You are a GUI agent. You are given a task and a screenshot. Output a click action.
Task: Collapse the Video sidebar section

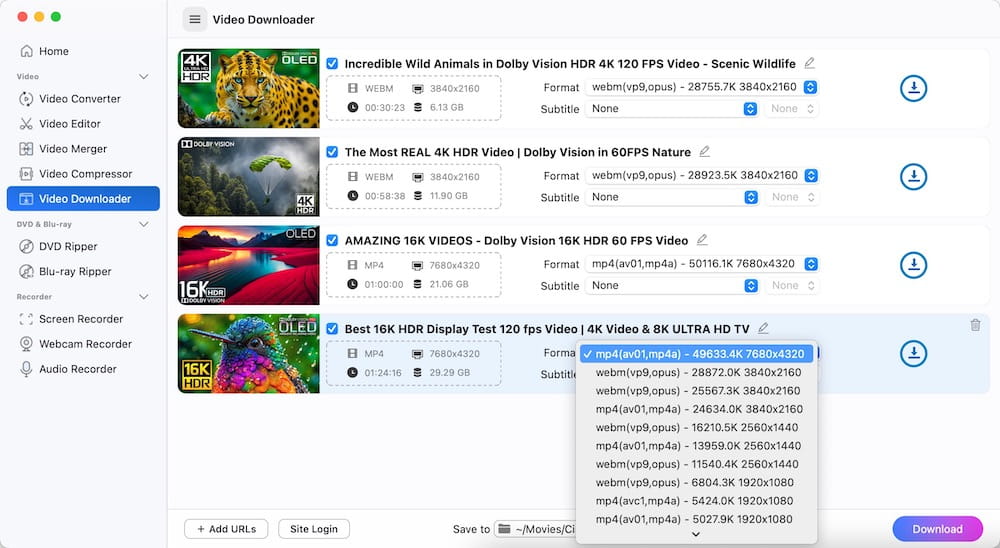143,77
